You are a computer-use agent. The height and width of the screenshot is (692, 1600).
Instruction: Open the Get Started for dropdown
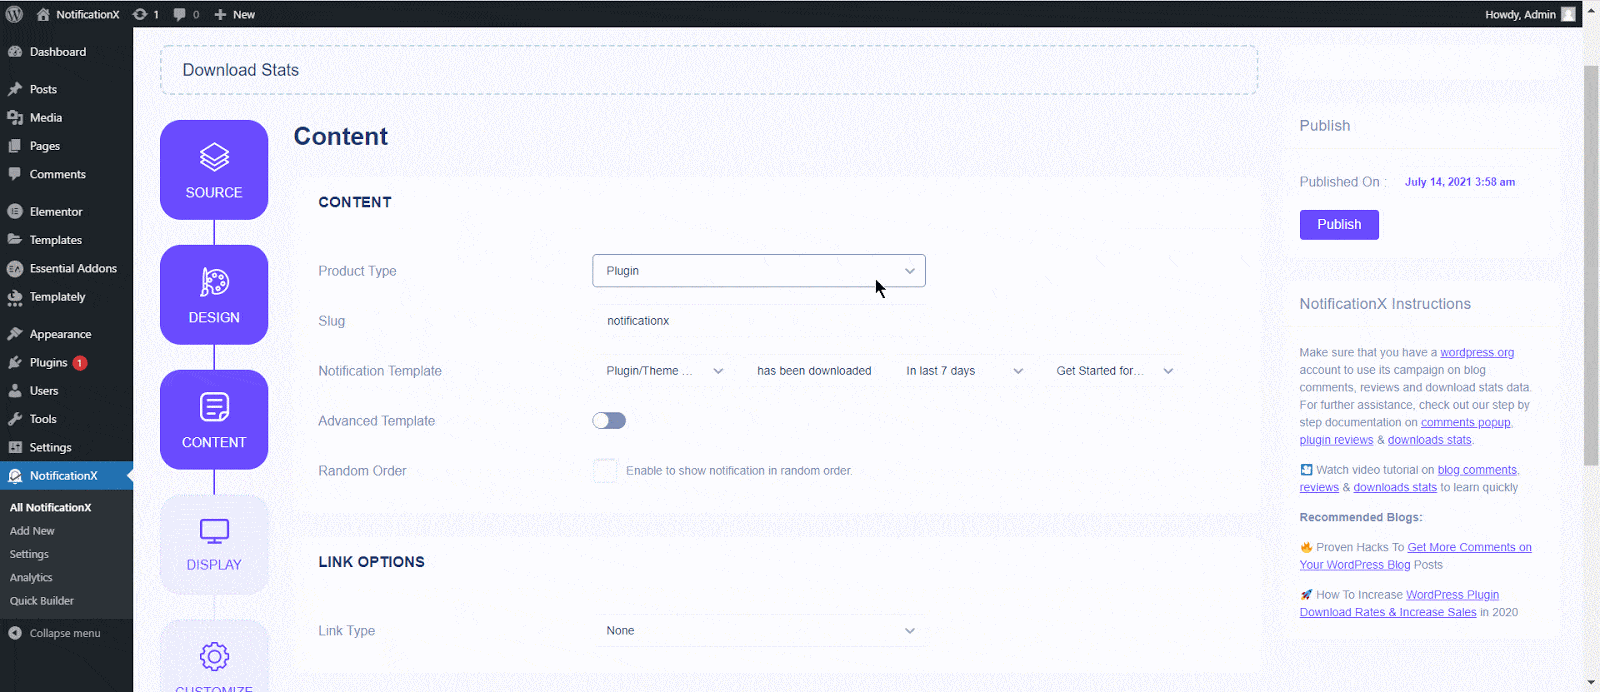tap(1115, 371)
